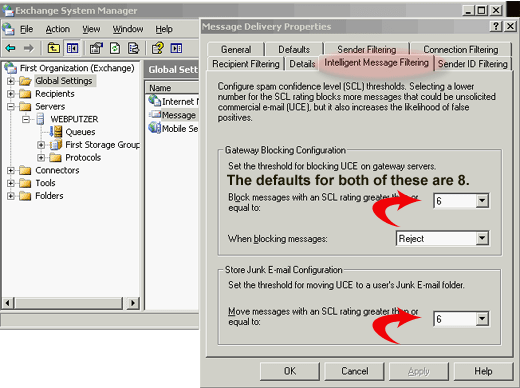The height and width of the screenshot is (388, 520).
Task: Switch to the Sender ID Filtering tab
Action: click(473, 64)
